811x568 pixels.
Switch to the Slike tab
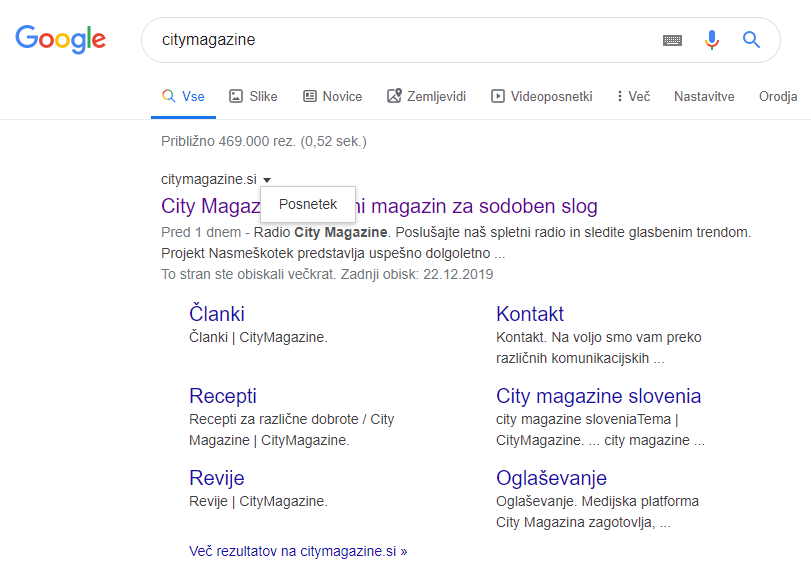coord(253,96)
